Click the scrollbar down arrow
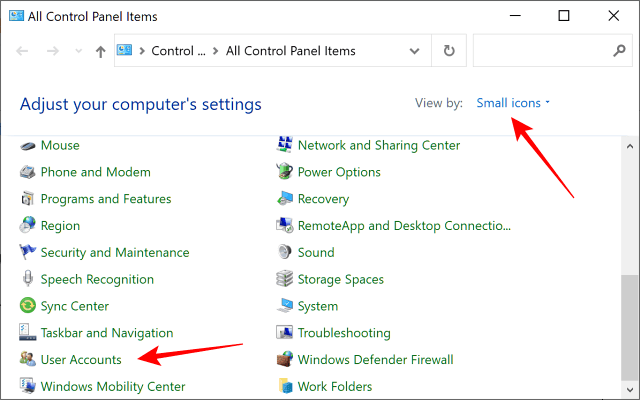Image resolution: width=640 pixels, height=400 pixels. coord(630,389)
